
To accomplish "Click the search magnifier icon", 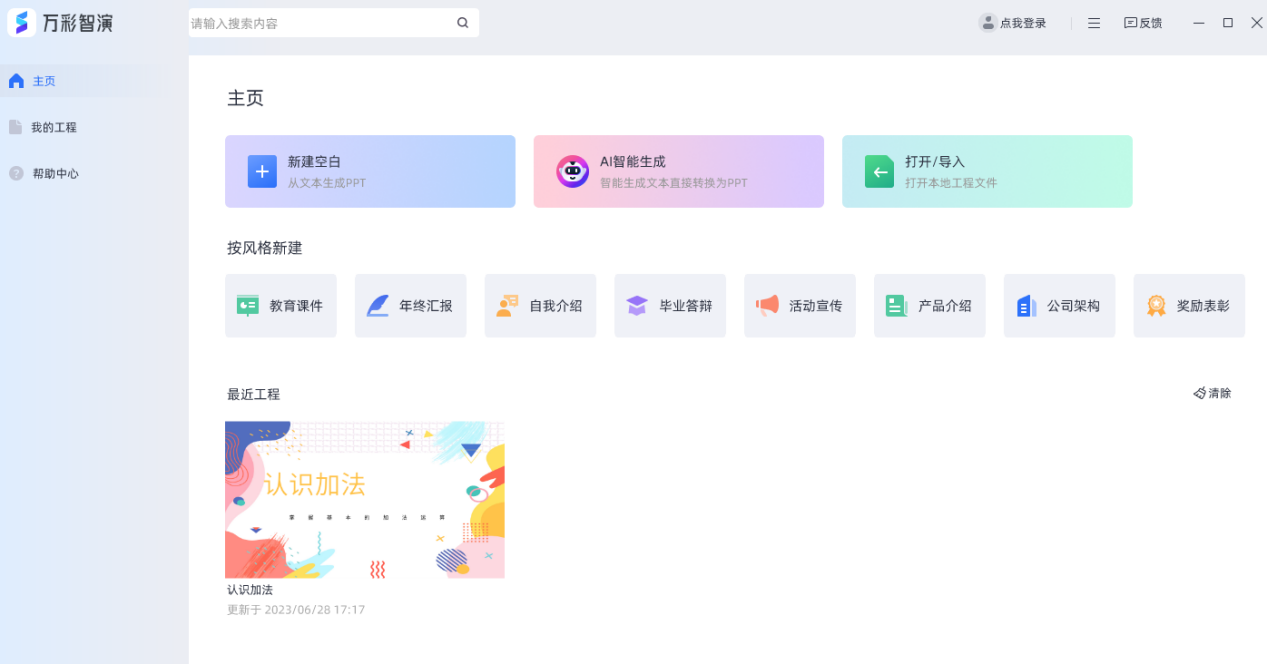I will tap(463, 23).
